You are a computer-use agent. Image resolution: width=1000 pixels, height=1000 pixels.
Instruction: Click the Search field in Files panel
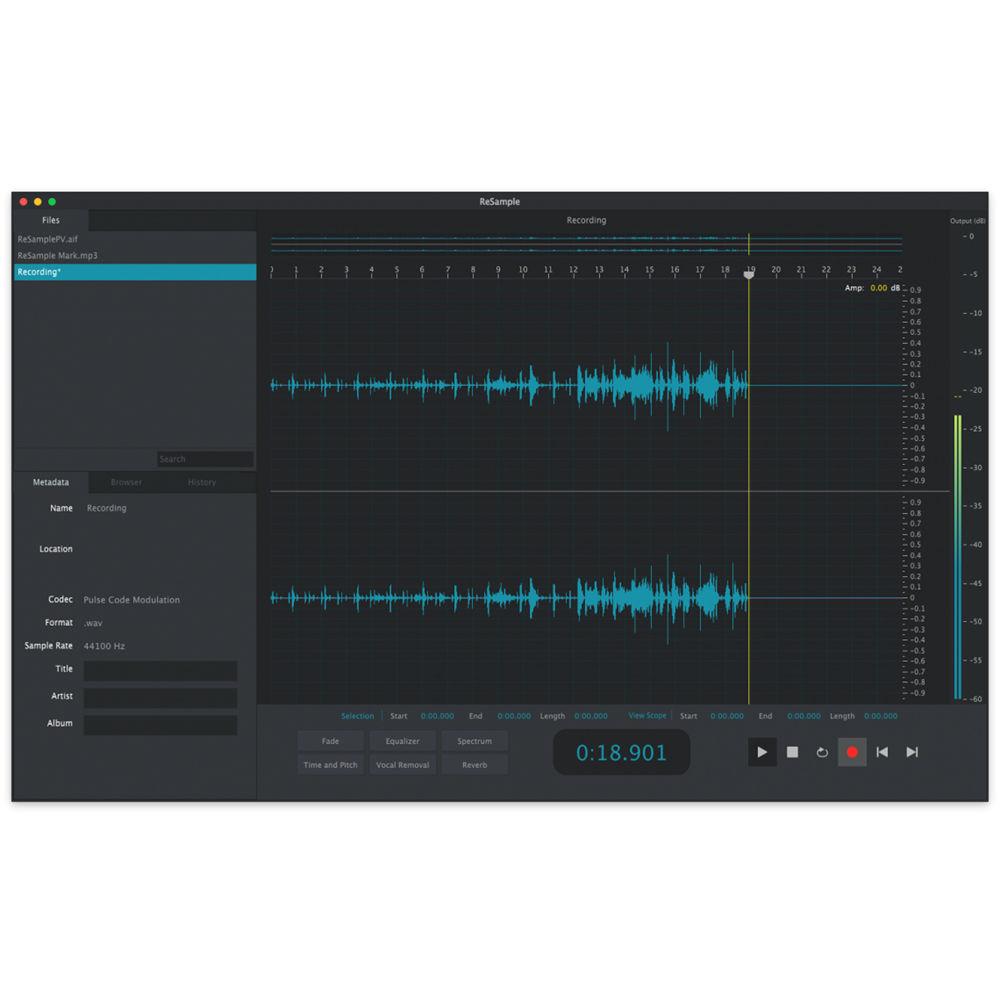(205, 459)
